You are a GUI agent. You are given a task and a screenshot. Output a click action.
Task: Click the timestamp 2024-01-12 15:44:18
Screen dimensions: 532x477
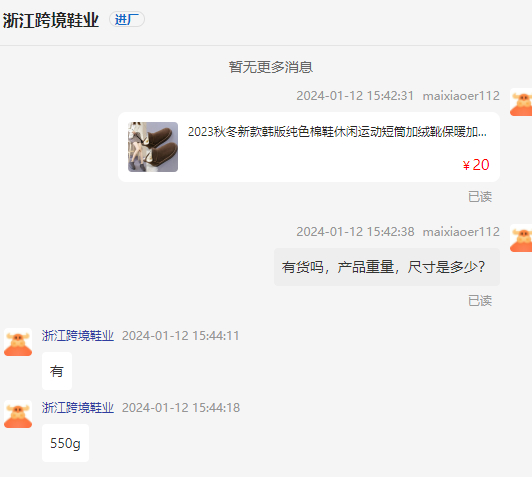coord(181,407)
